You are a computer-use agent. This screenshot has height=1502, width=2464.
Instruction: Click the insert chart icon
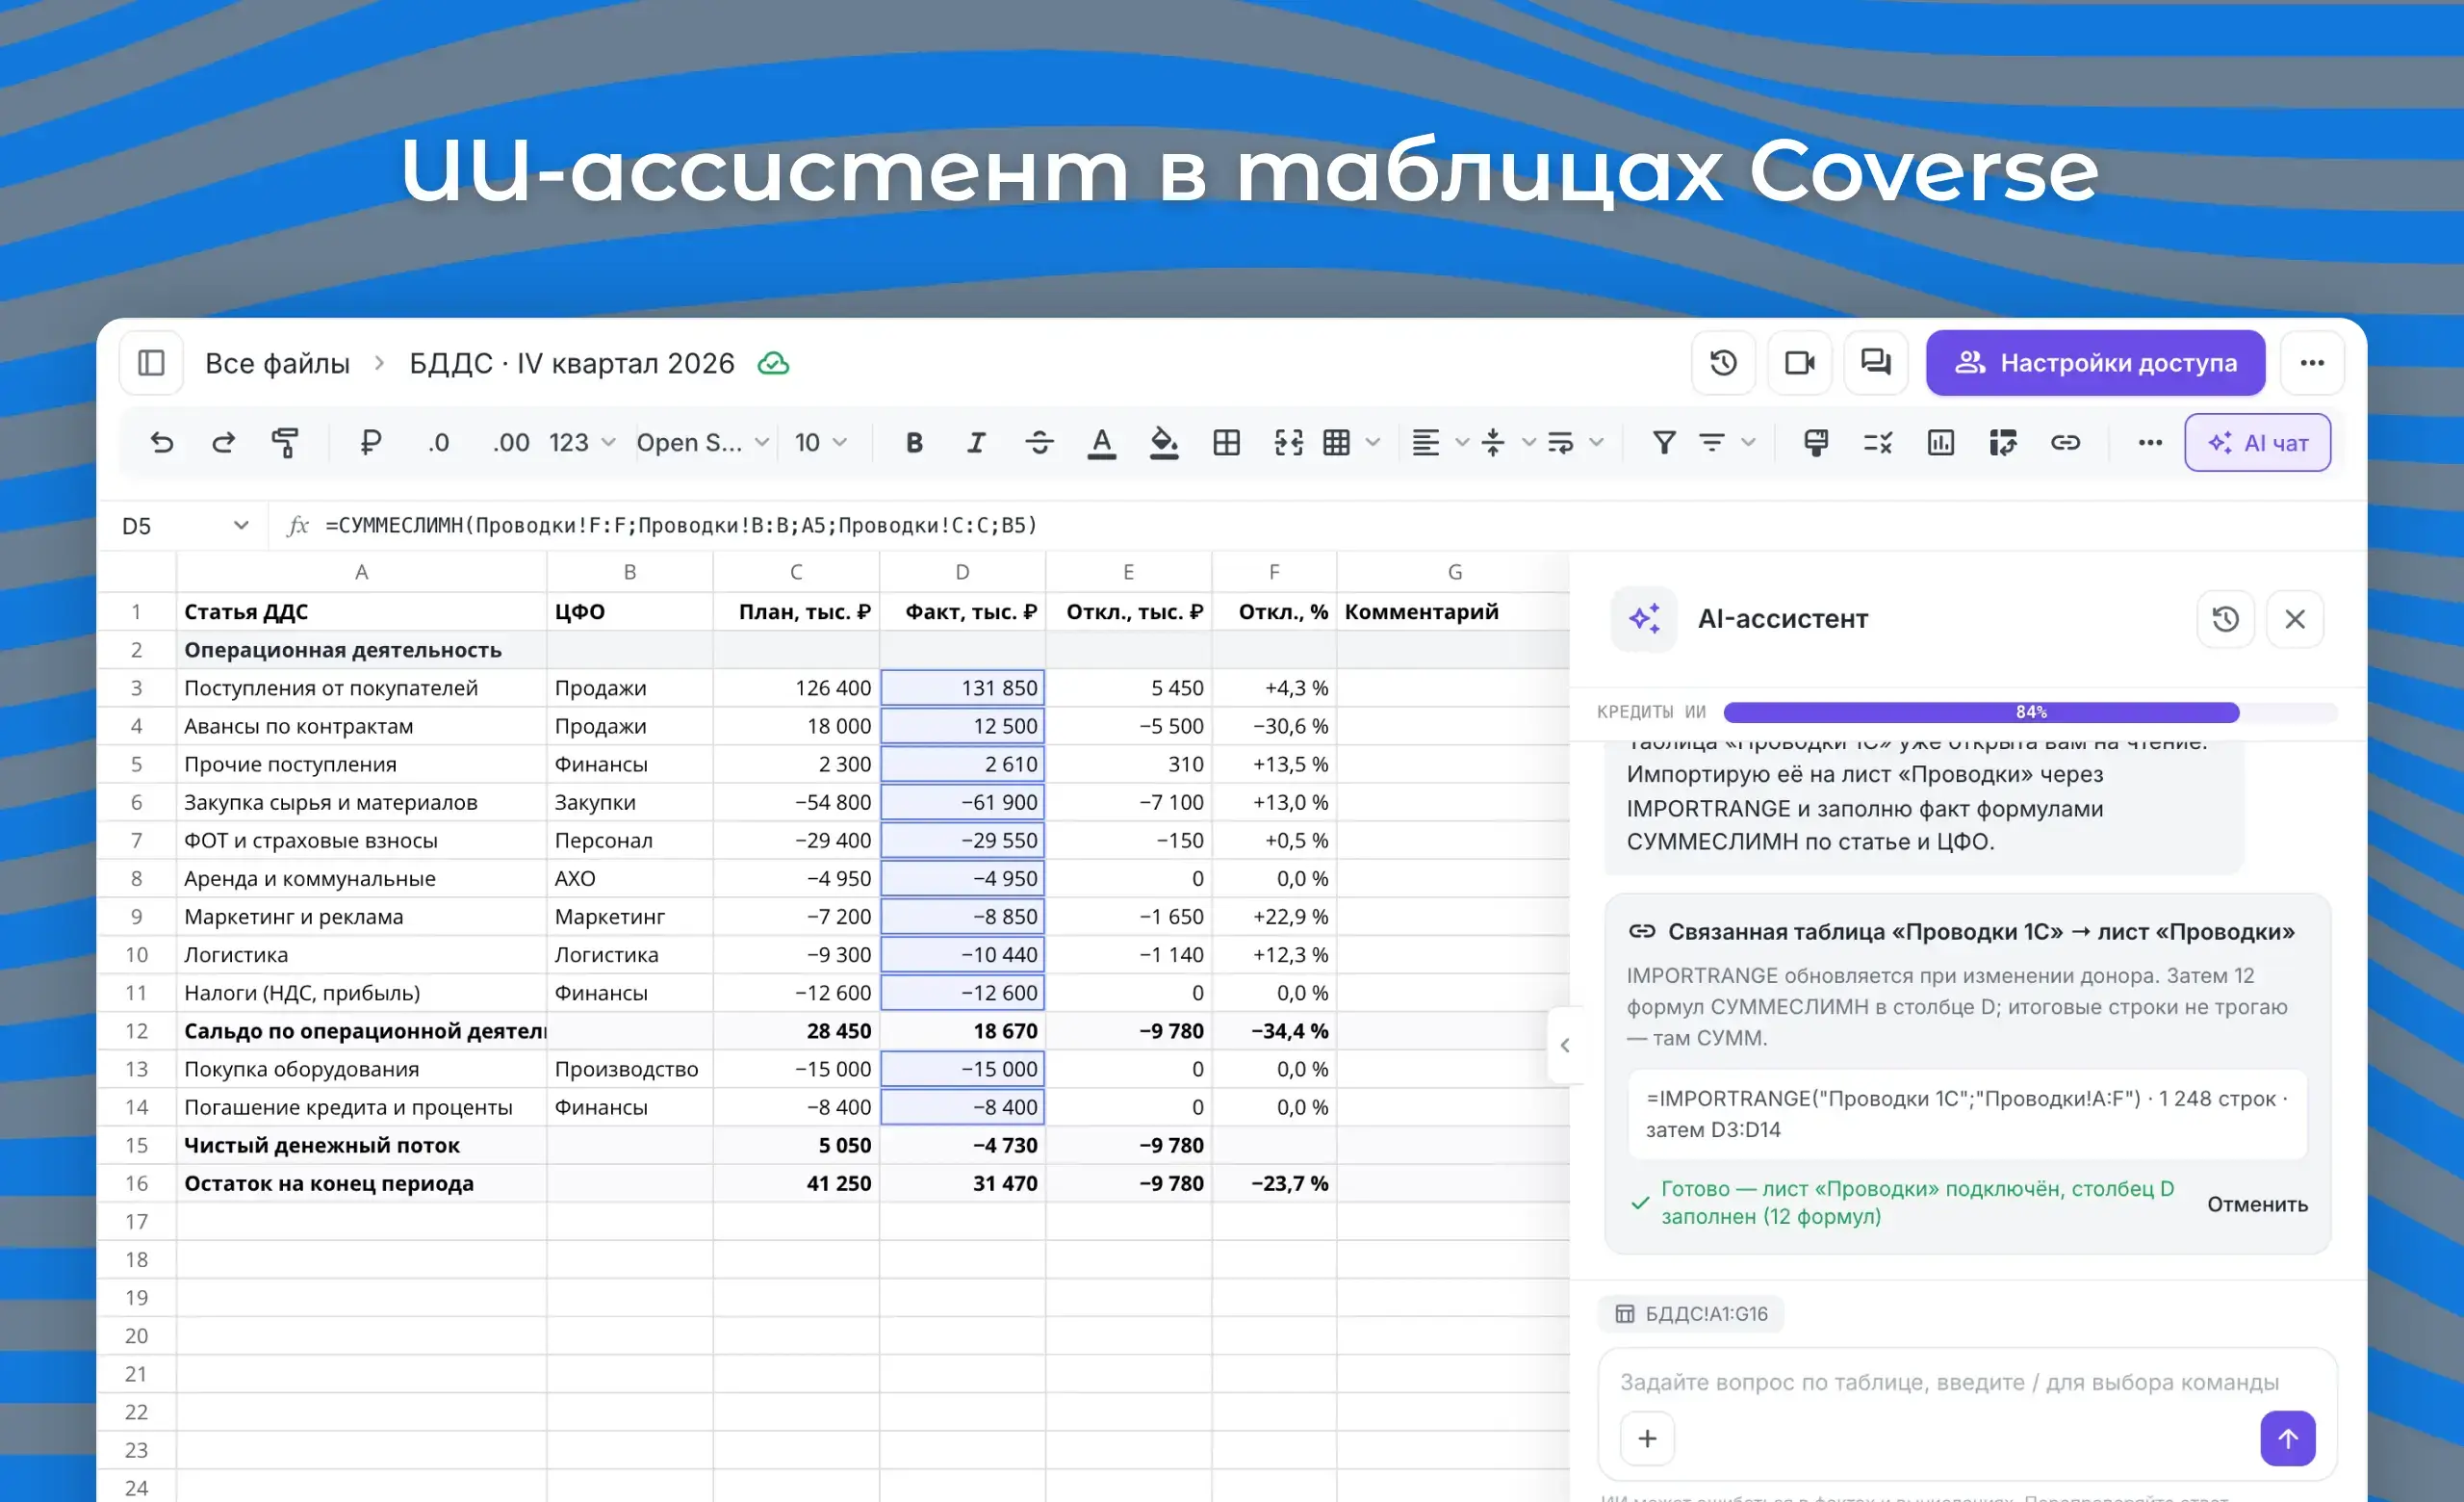tap(1940, 442)
